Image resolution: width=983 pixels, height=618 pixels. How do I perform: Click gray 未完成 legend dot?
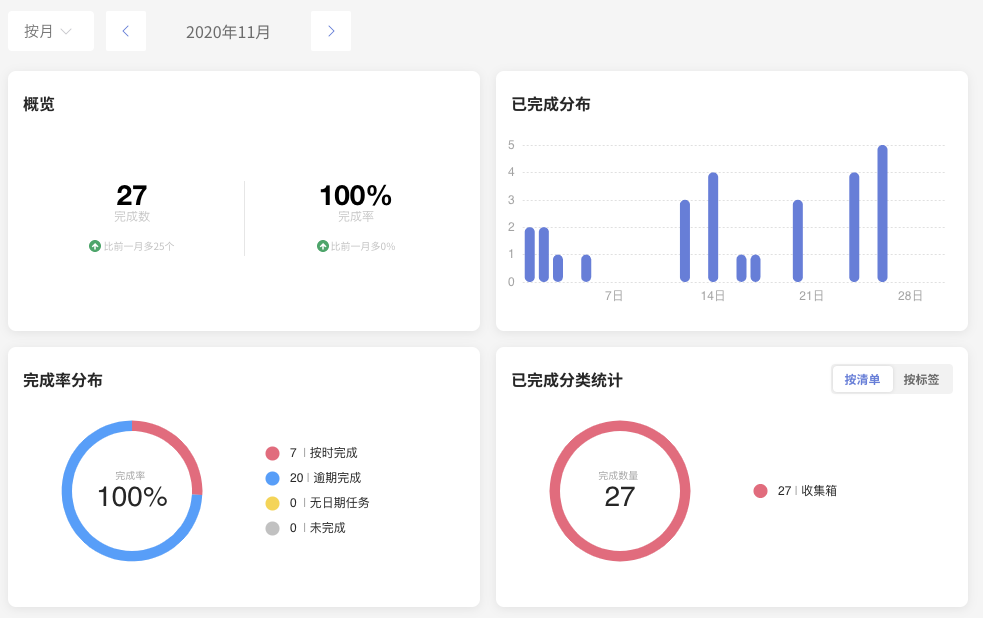pyautogui.click(x=272, y=528)
